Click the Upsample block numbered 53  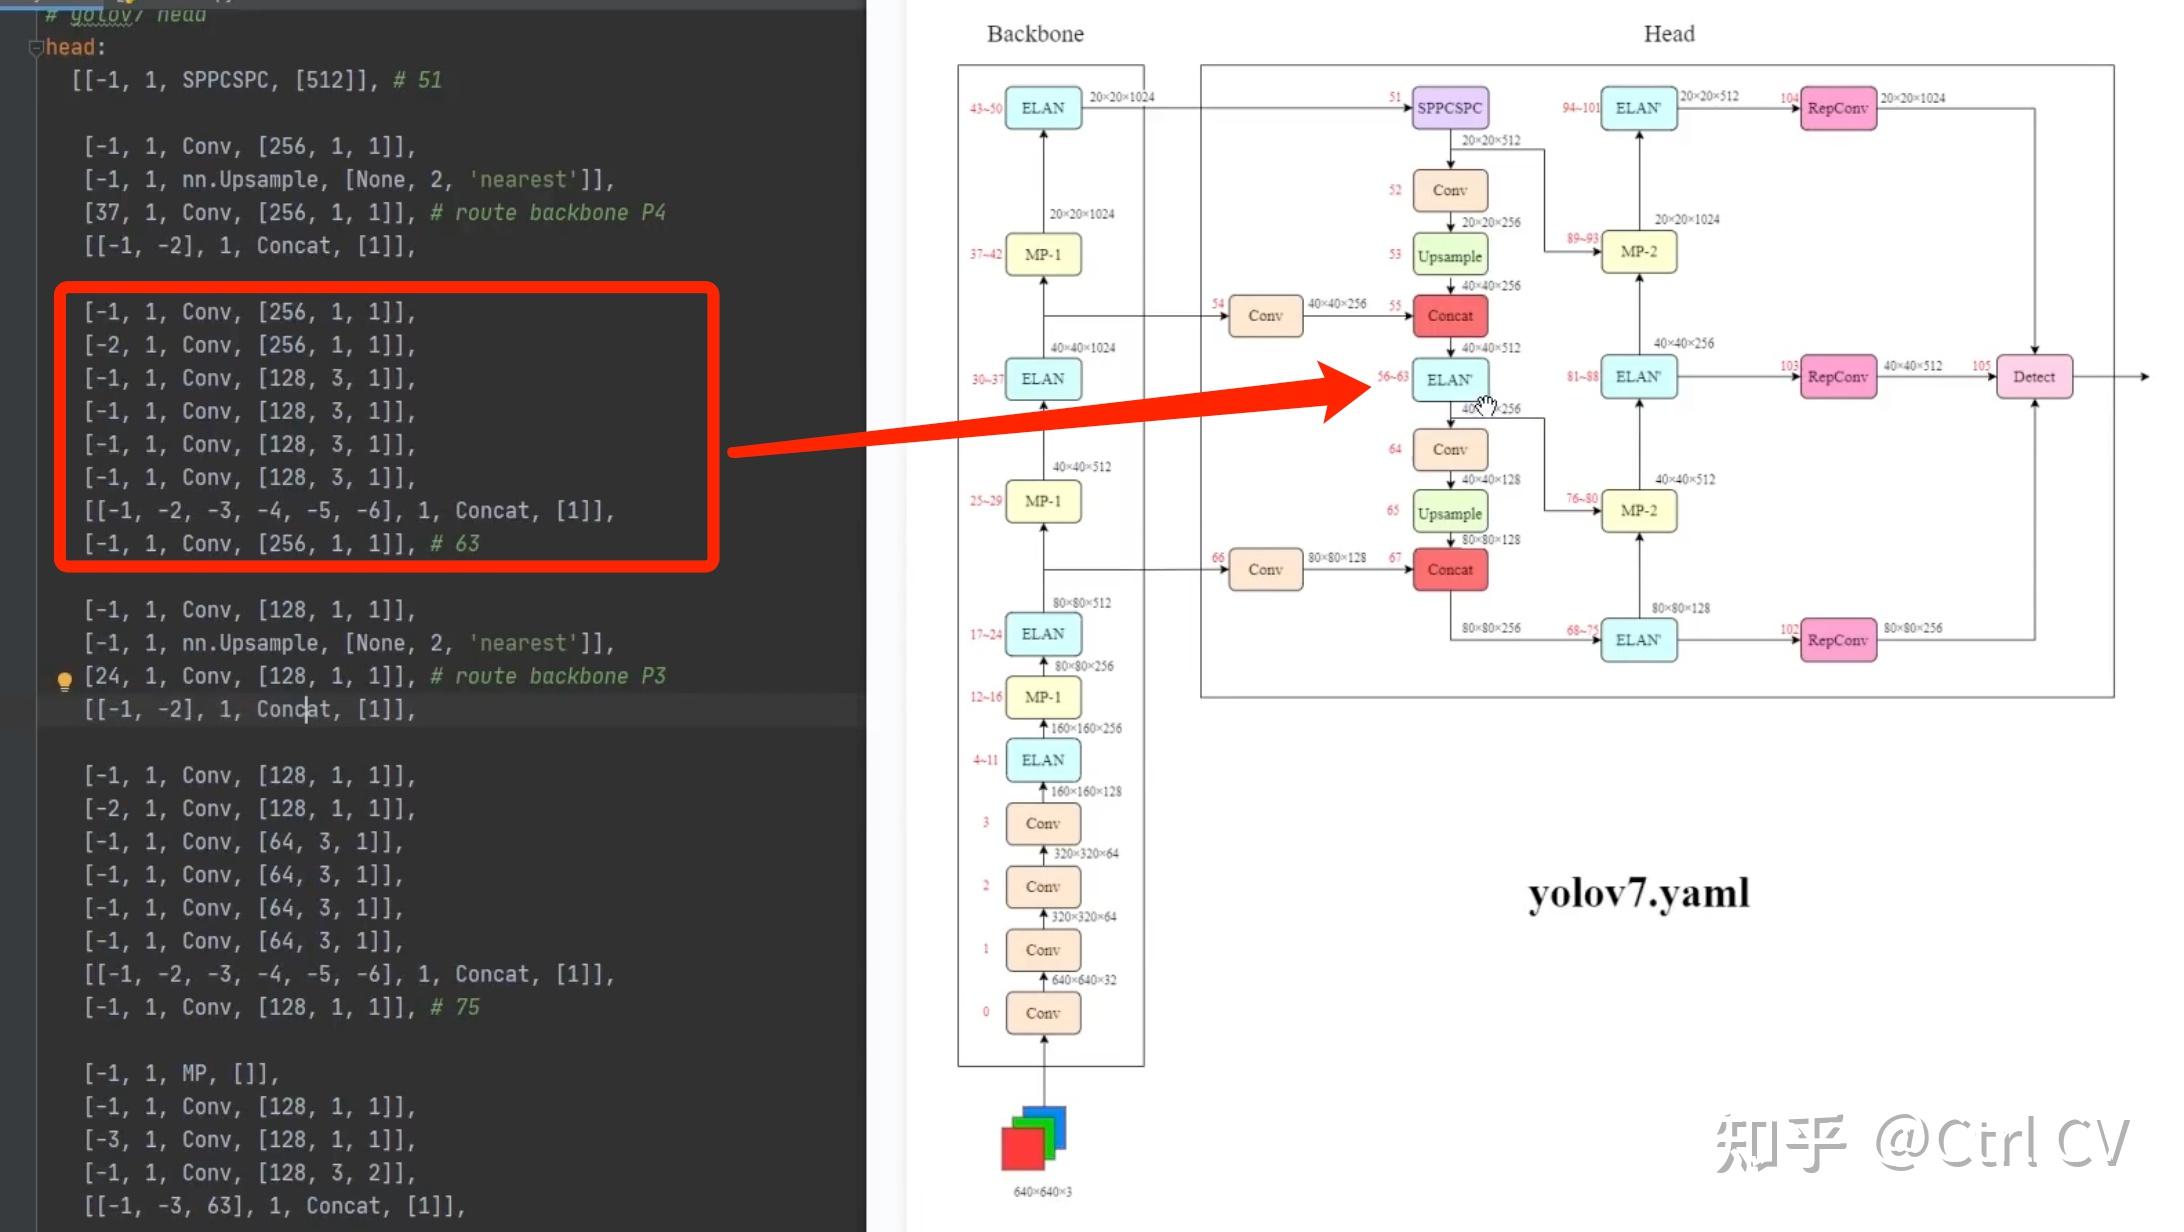pyautogui.click(x=1449, y=256)
